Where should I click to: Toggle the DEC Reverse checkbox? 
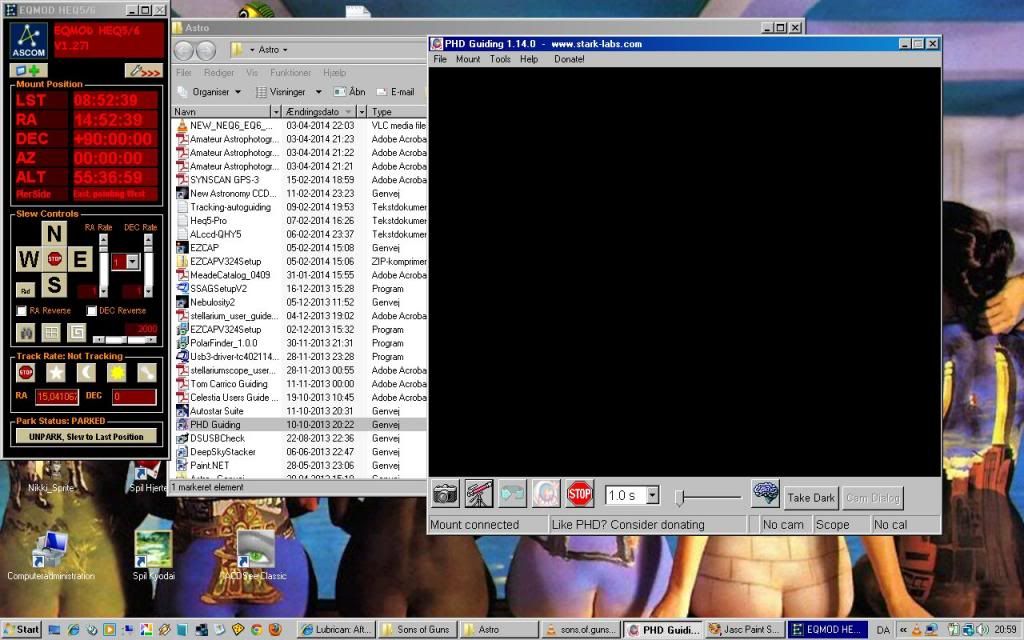(x=91, y=311)
